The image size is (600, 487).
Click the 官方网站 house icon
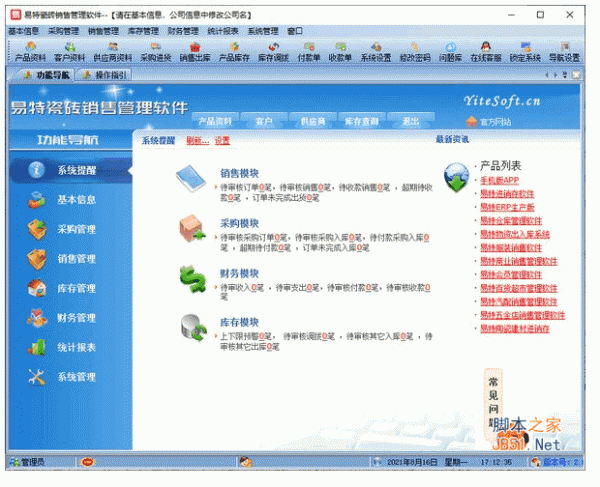tap(471, 122)
